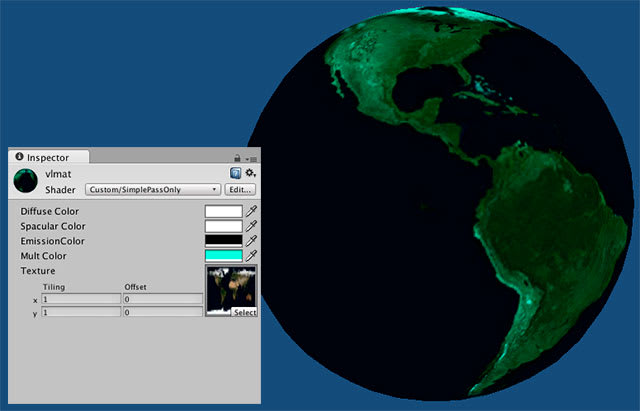
Task: Click the vlmat material preview sphere icon
Action: tap(26, 181)
